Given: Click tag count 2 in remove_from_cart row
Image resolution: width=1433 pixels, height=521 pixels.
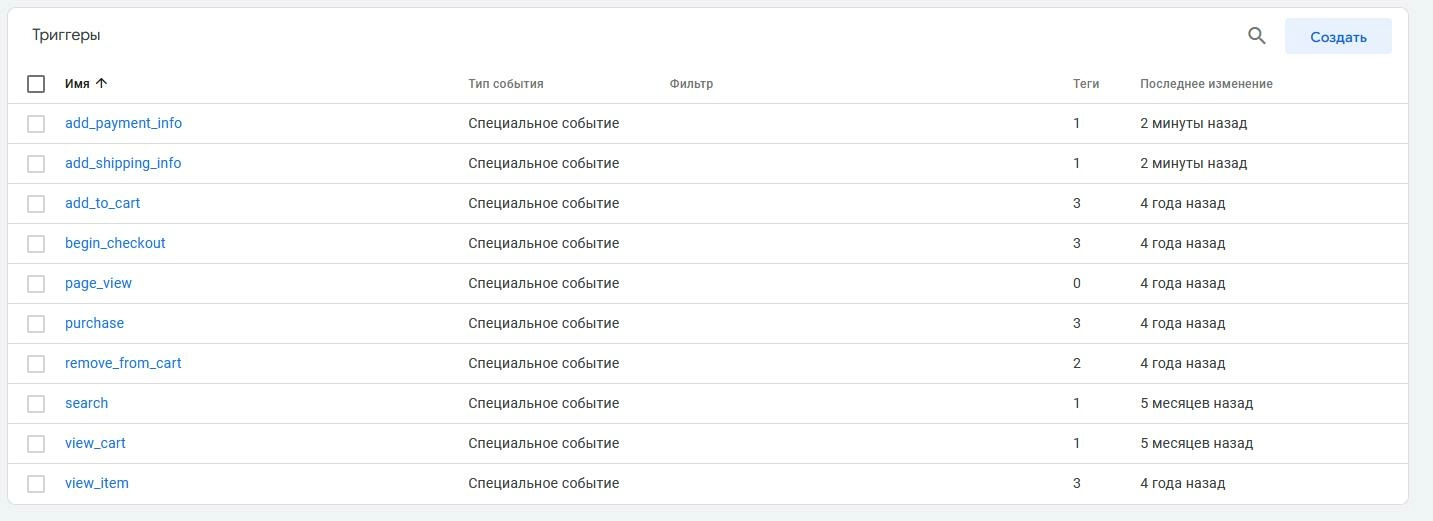Looking at the screenshot, I should coord(1077,363).
